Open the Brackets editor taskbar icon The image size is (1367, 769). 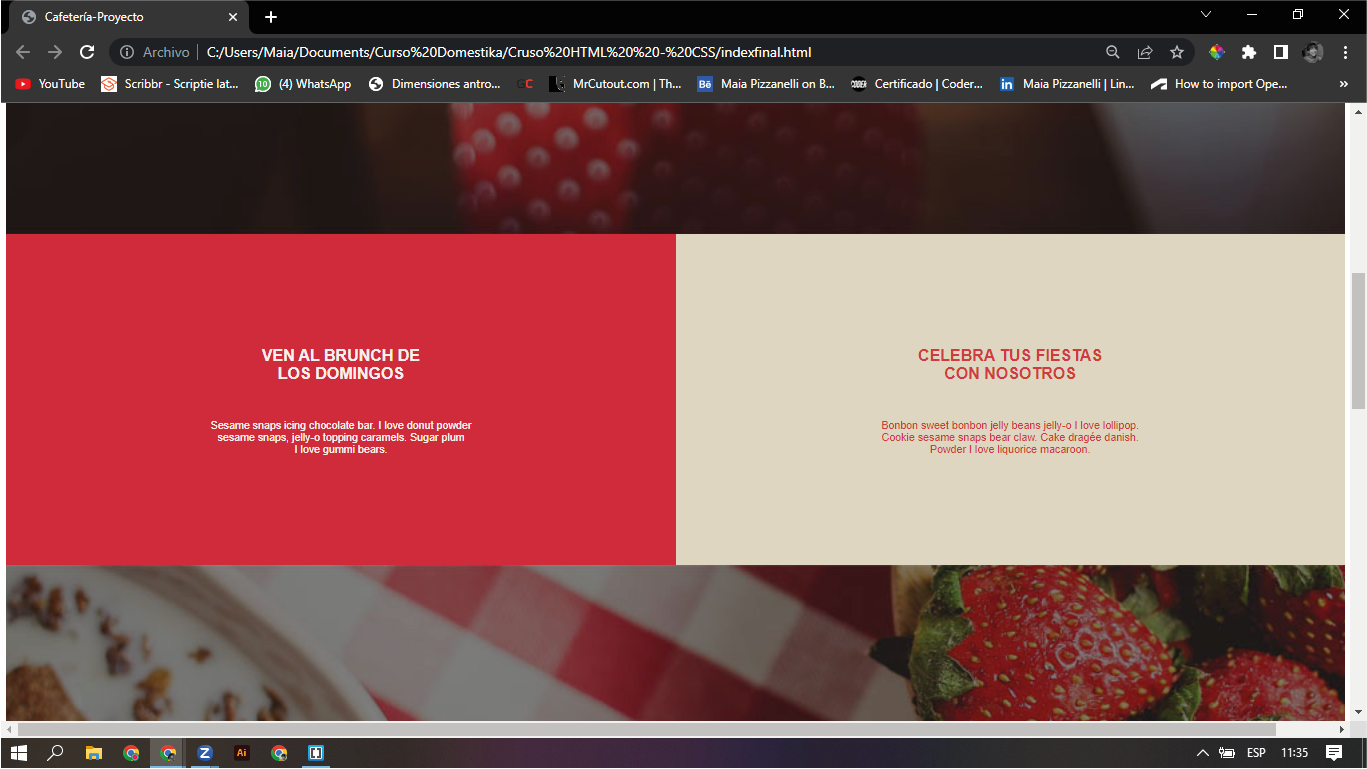[316, 753]
